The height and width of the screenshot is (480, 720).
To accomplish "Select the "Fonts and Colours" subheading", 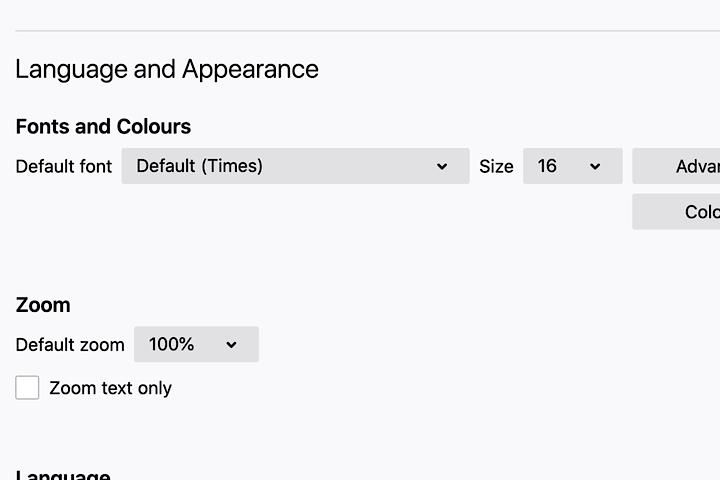I will [x=103, y=127].
